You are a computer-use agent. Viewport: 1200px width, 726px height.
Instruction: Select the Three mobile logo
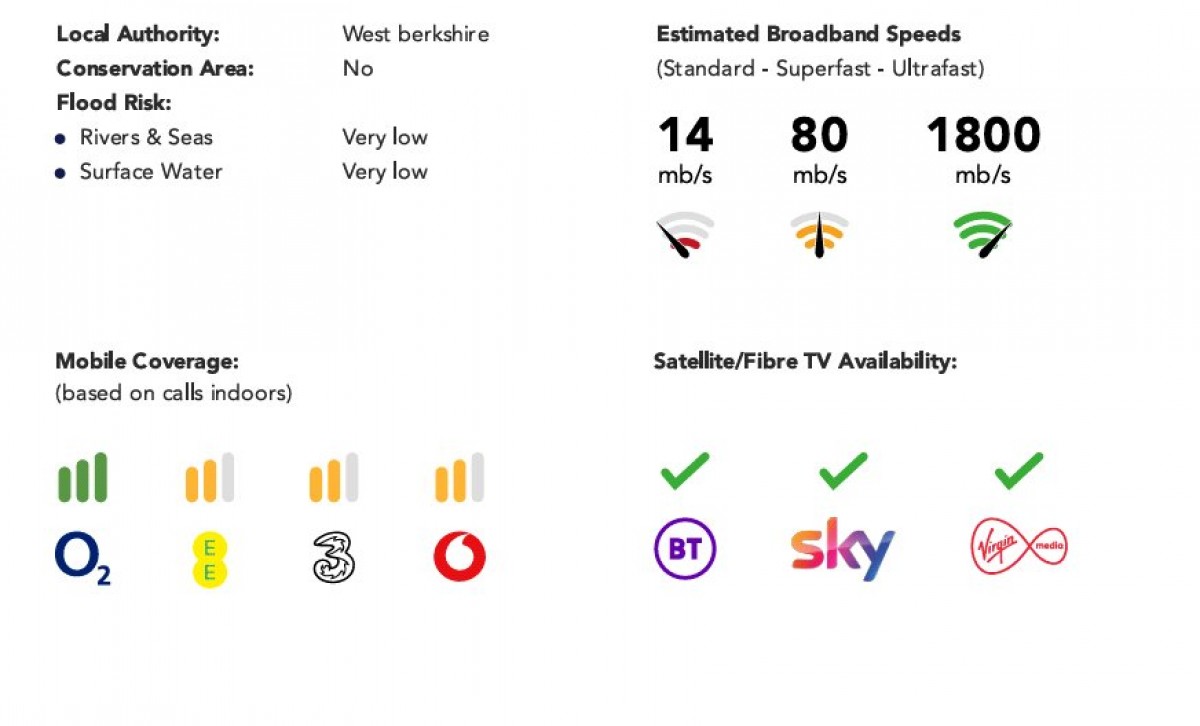333,557
